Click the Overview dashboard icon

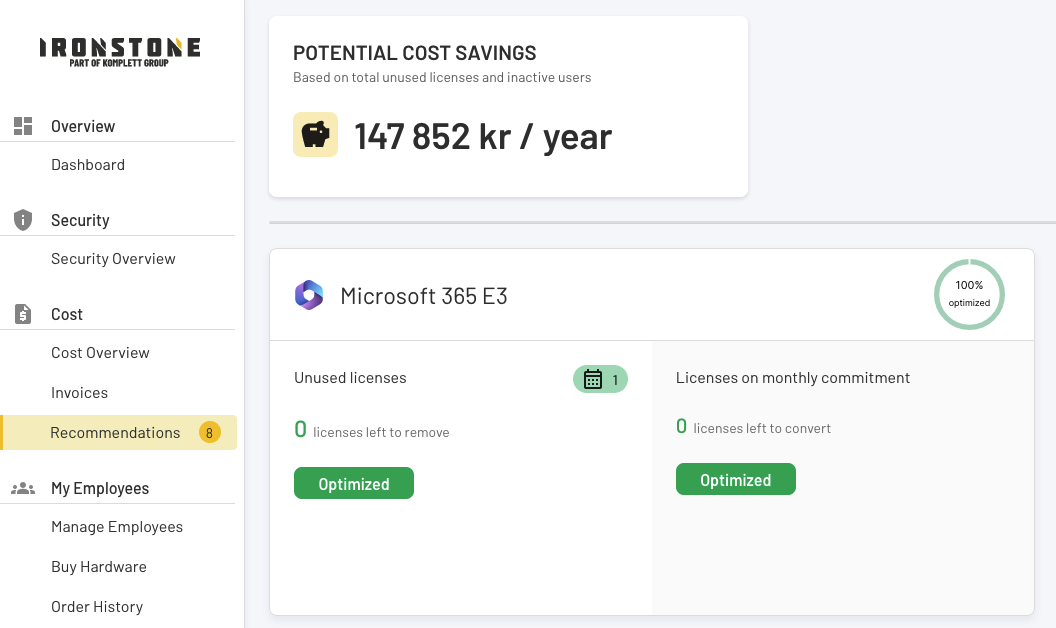click(23, 126)
